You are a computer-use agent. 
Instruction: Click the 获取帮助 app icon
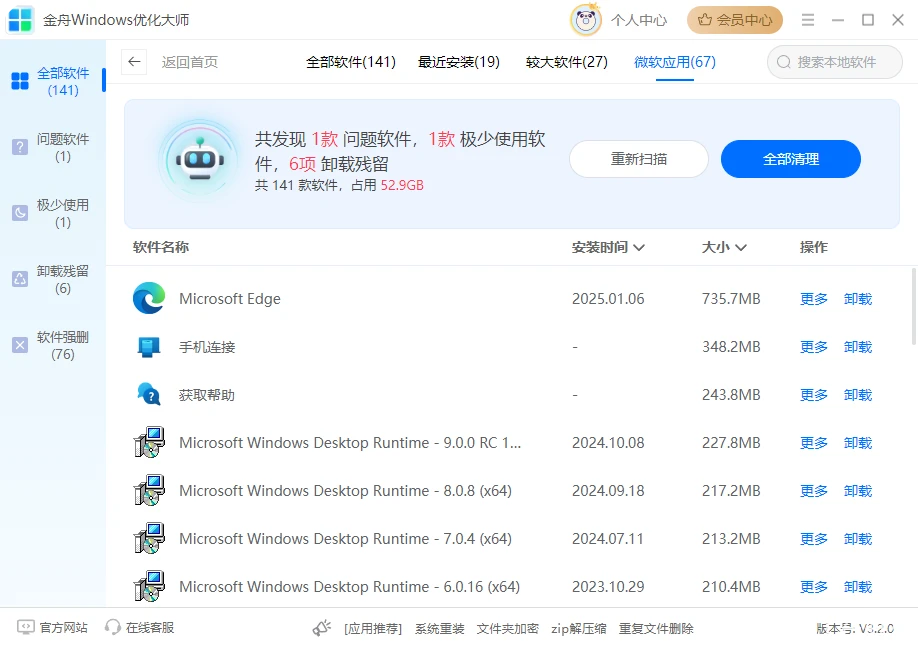149,395
